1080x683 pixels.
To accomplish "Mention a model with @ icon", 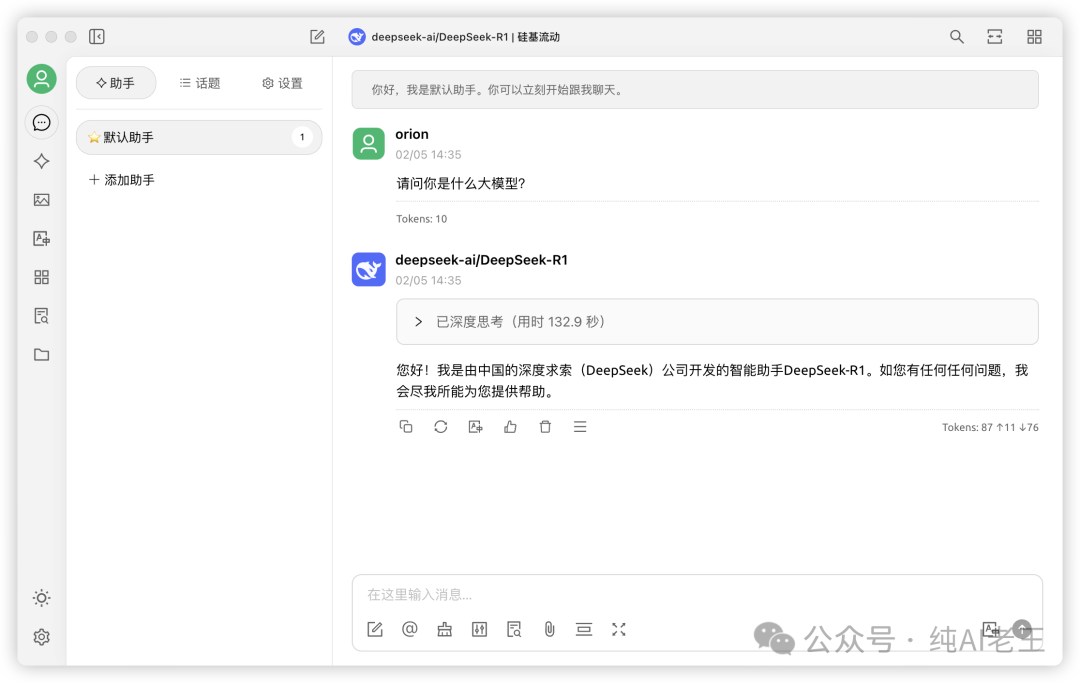I will pos(410,629).
